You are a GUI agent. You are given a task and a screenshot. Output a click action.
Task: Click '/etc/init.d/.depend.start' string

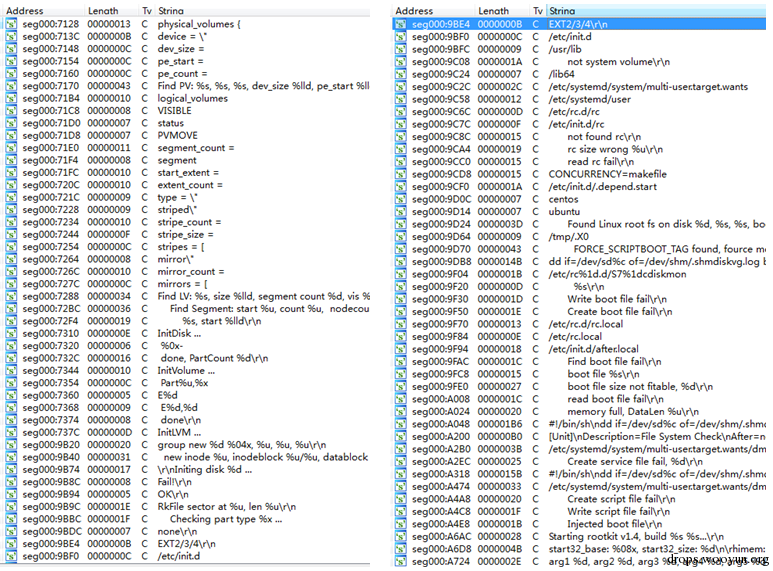click(x=602, y=186)
